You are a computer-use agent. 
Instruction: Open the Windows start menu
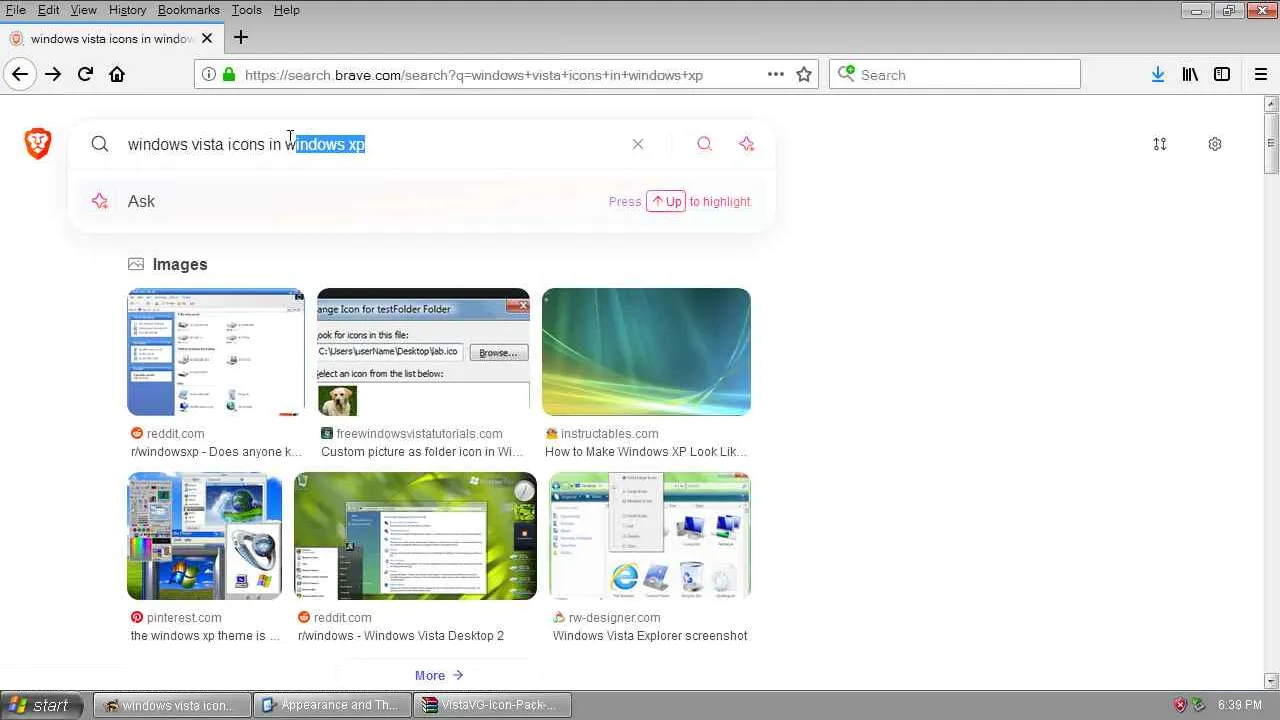[x=42, y=705]
